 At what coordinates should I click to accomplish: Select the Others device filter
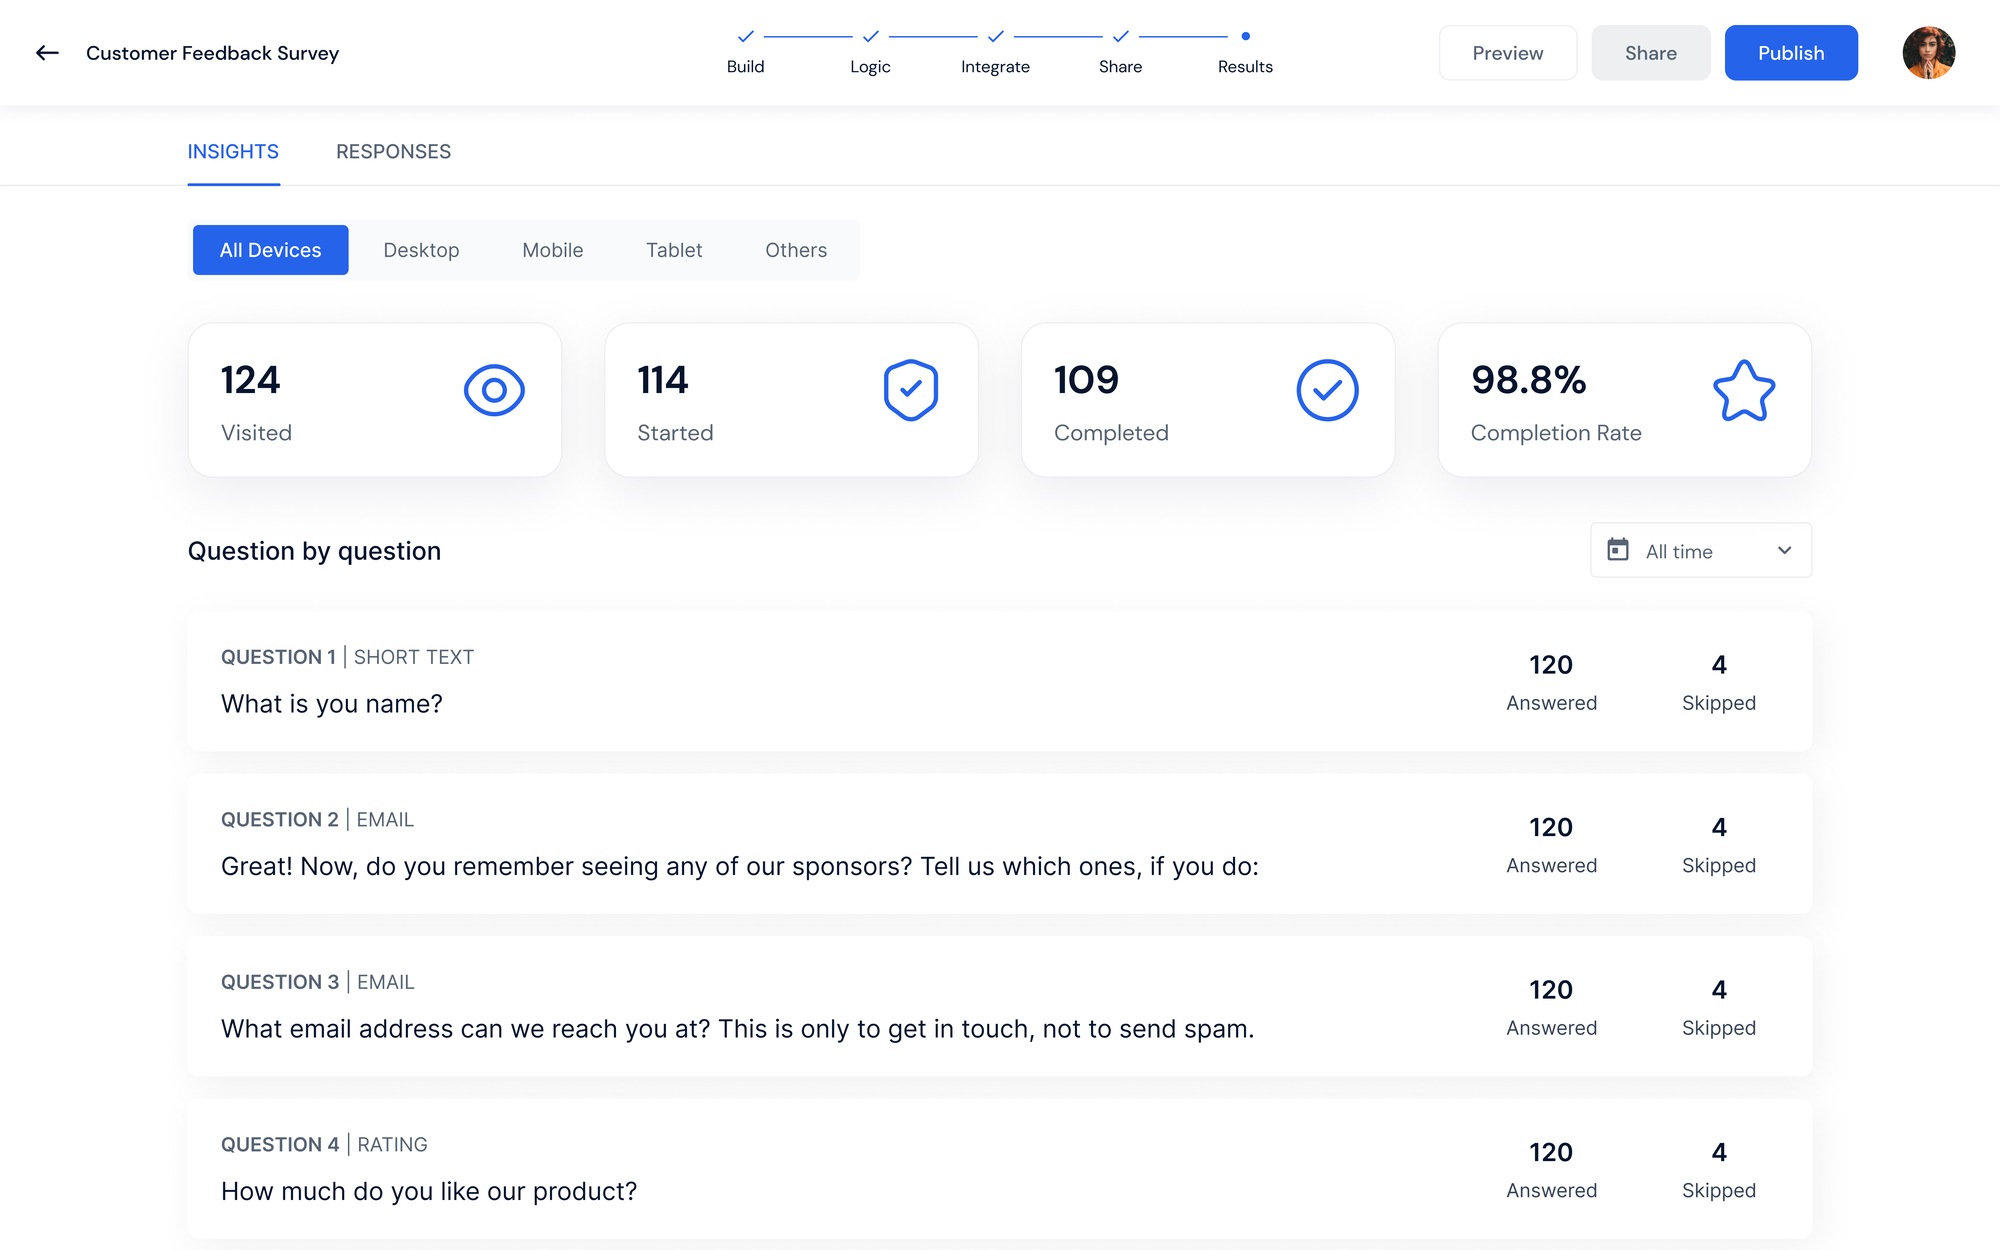pyautogui.click(x=796, y=249)
